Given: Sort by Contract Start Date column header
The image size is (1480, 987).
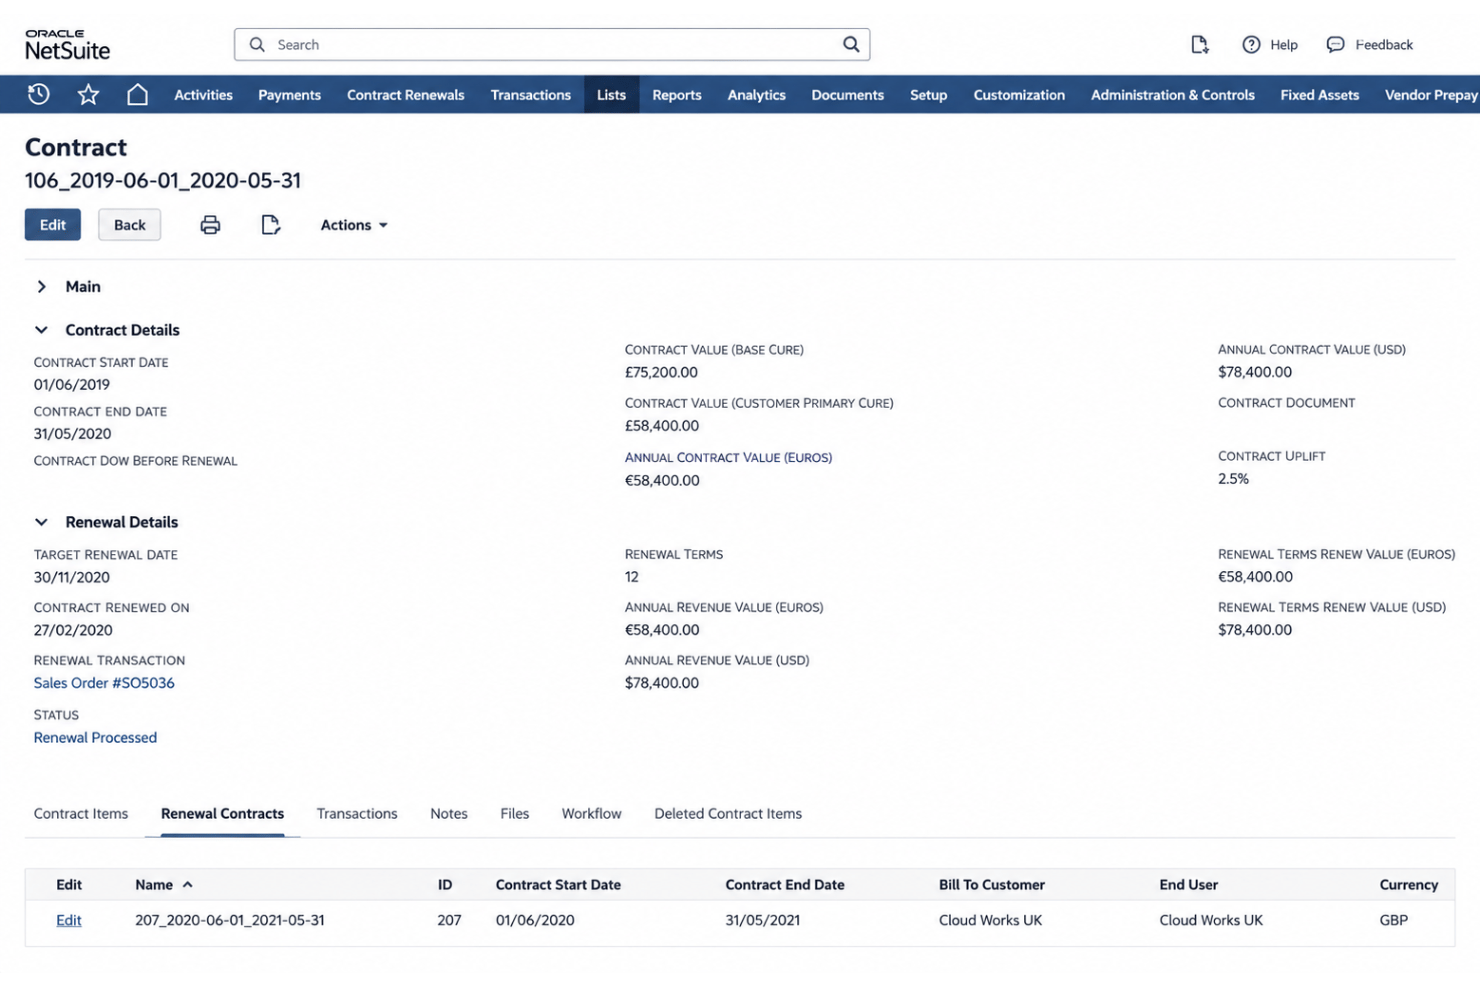Looking at the screenshot, I should coord(558,884).
